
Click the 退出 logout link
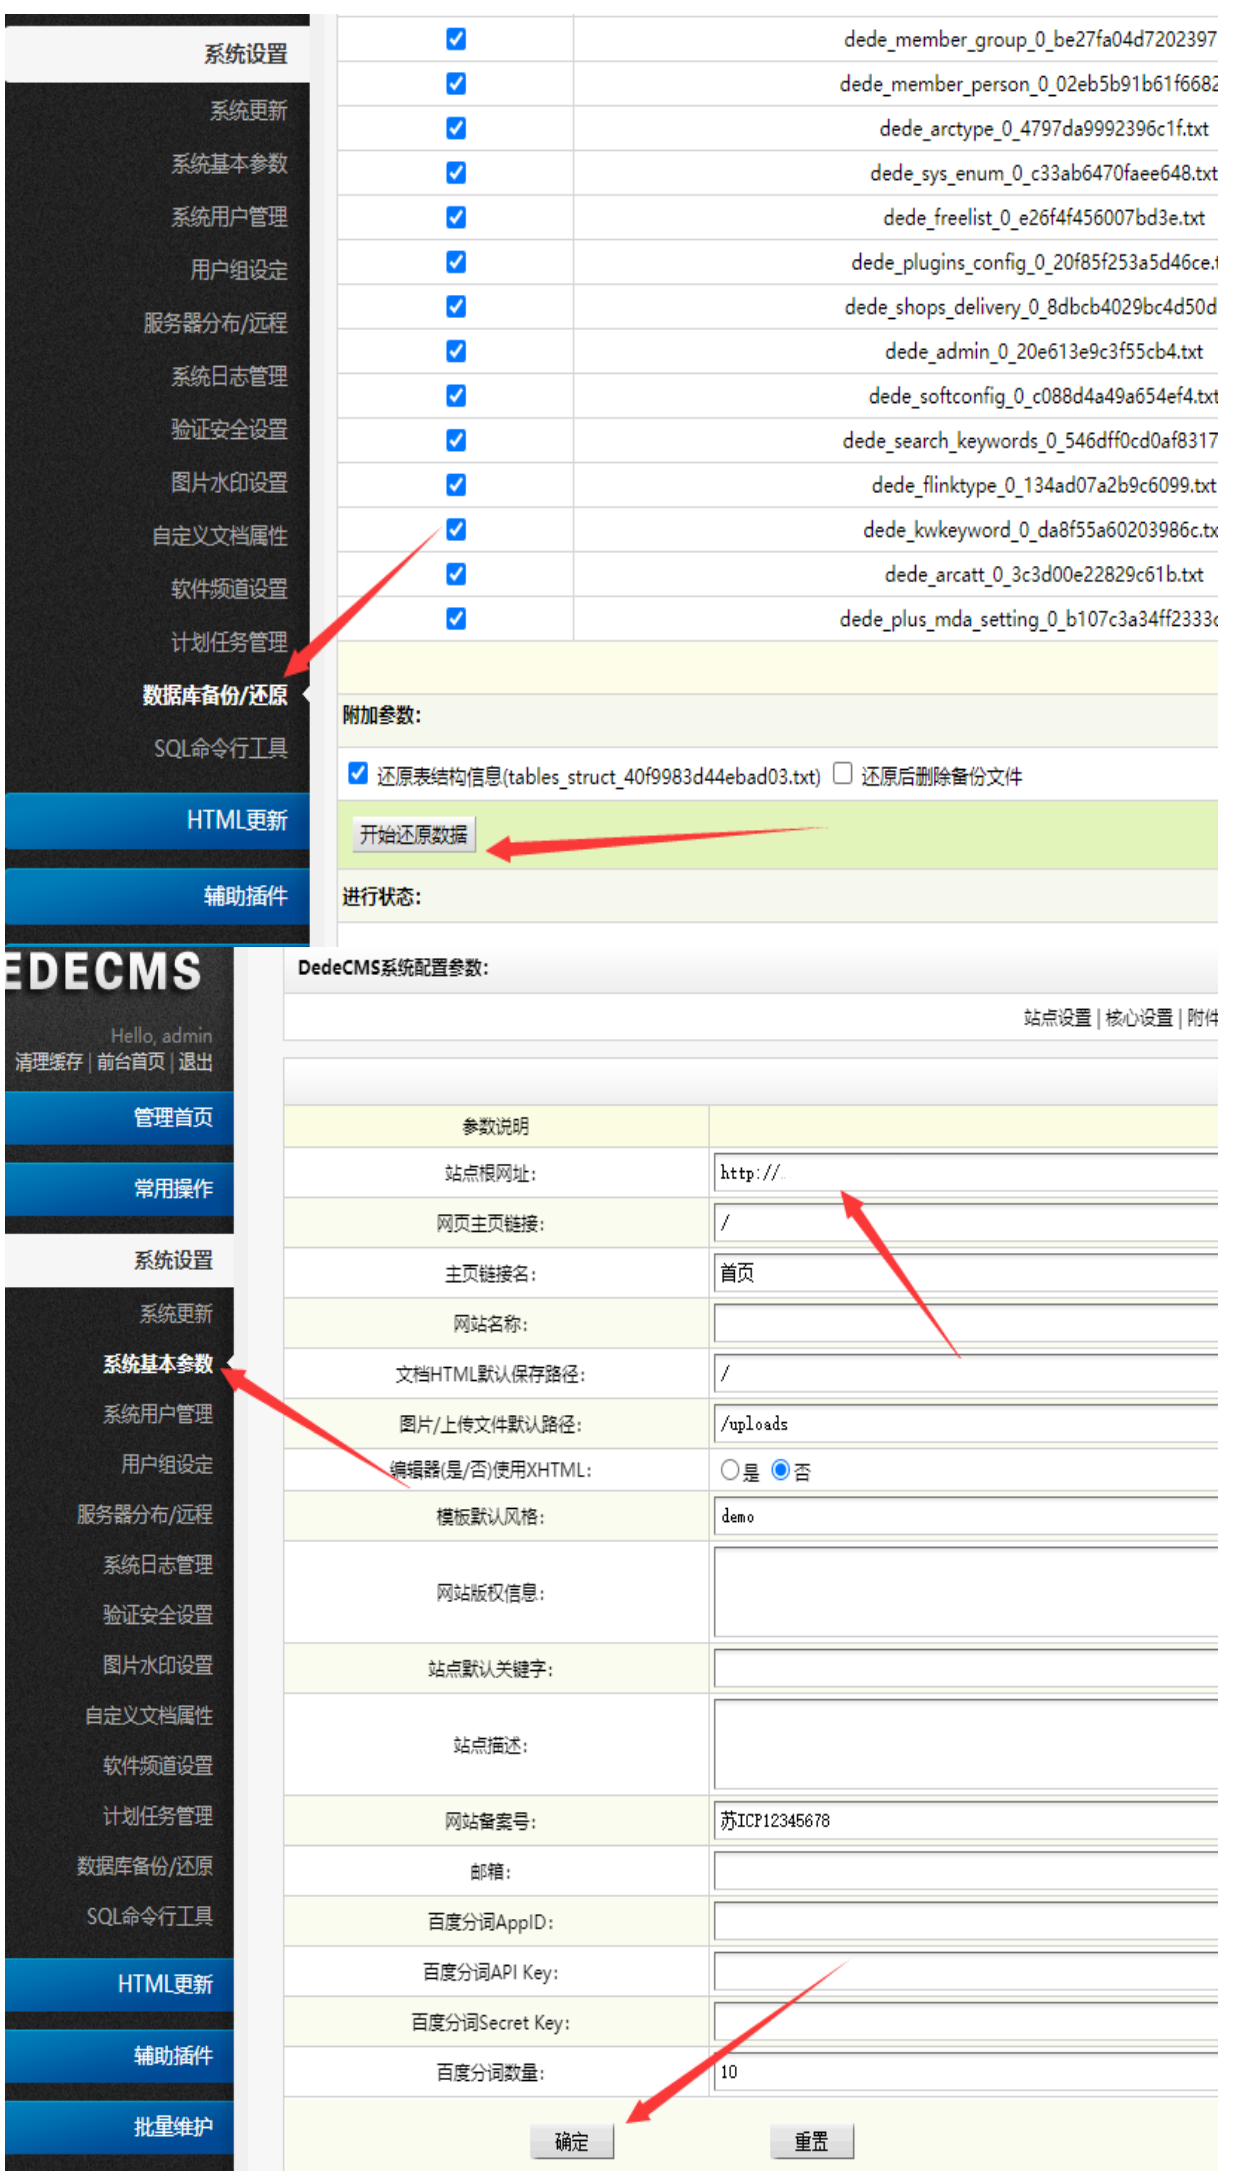tap(195, 1062)
